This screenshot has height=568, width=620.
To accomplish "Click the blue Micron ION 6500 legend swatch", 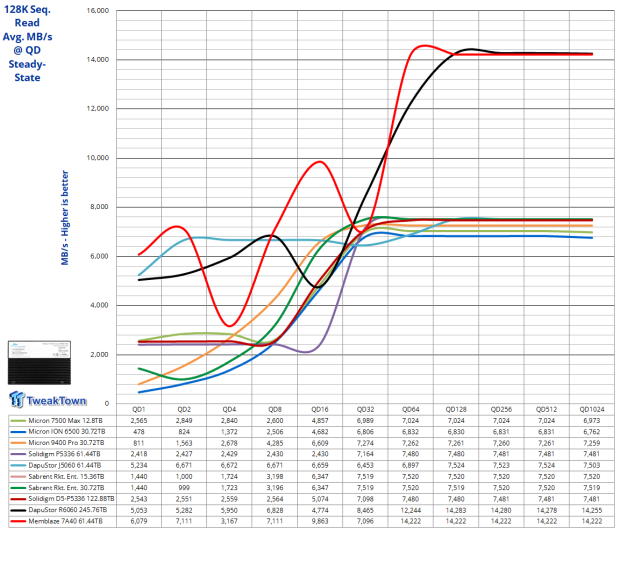I will tap(18, 432).
